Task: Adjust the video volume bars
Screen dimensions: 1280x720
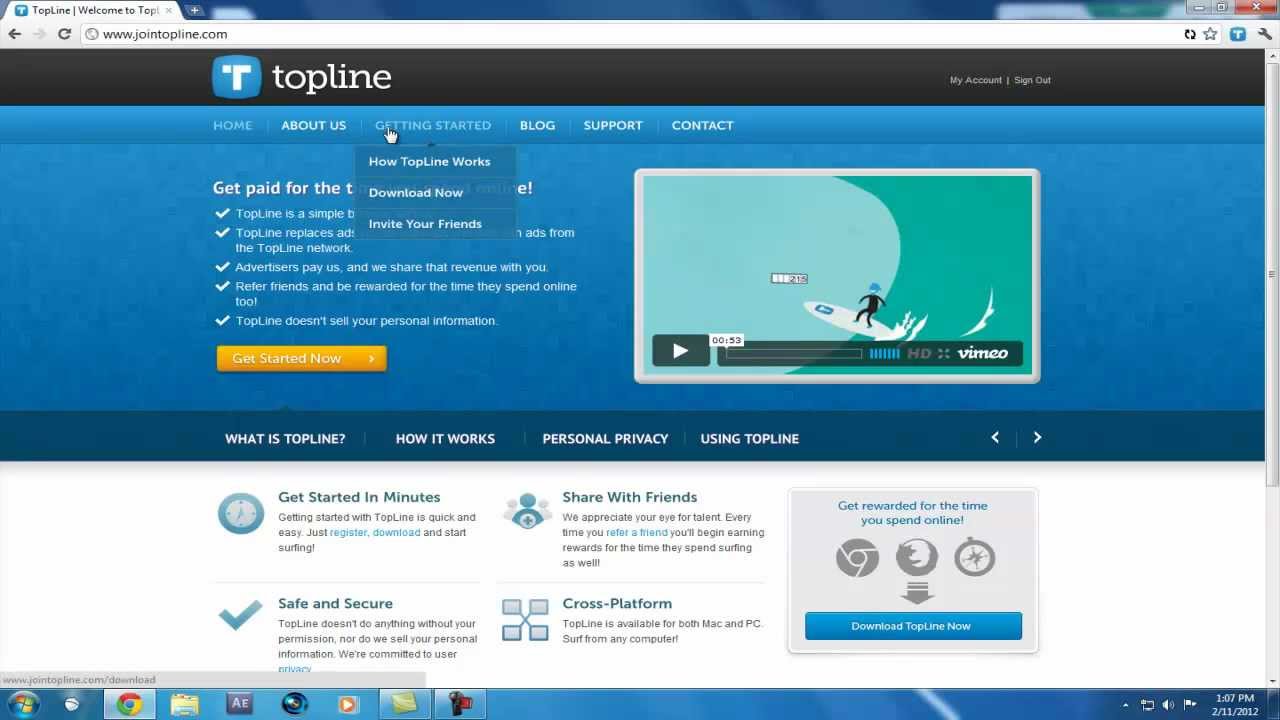Action: click(x=884, y=353)
